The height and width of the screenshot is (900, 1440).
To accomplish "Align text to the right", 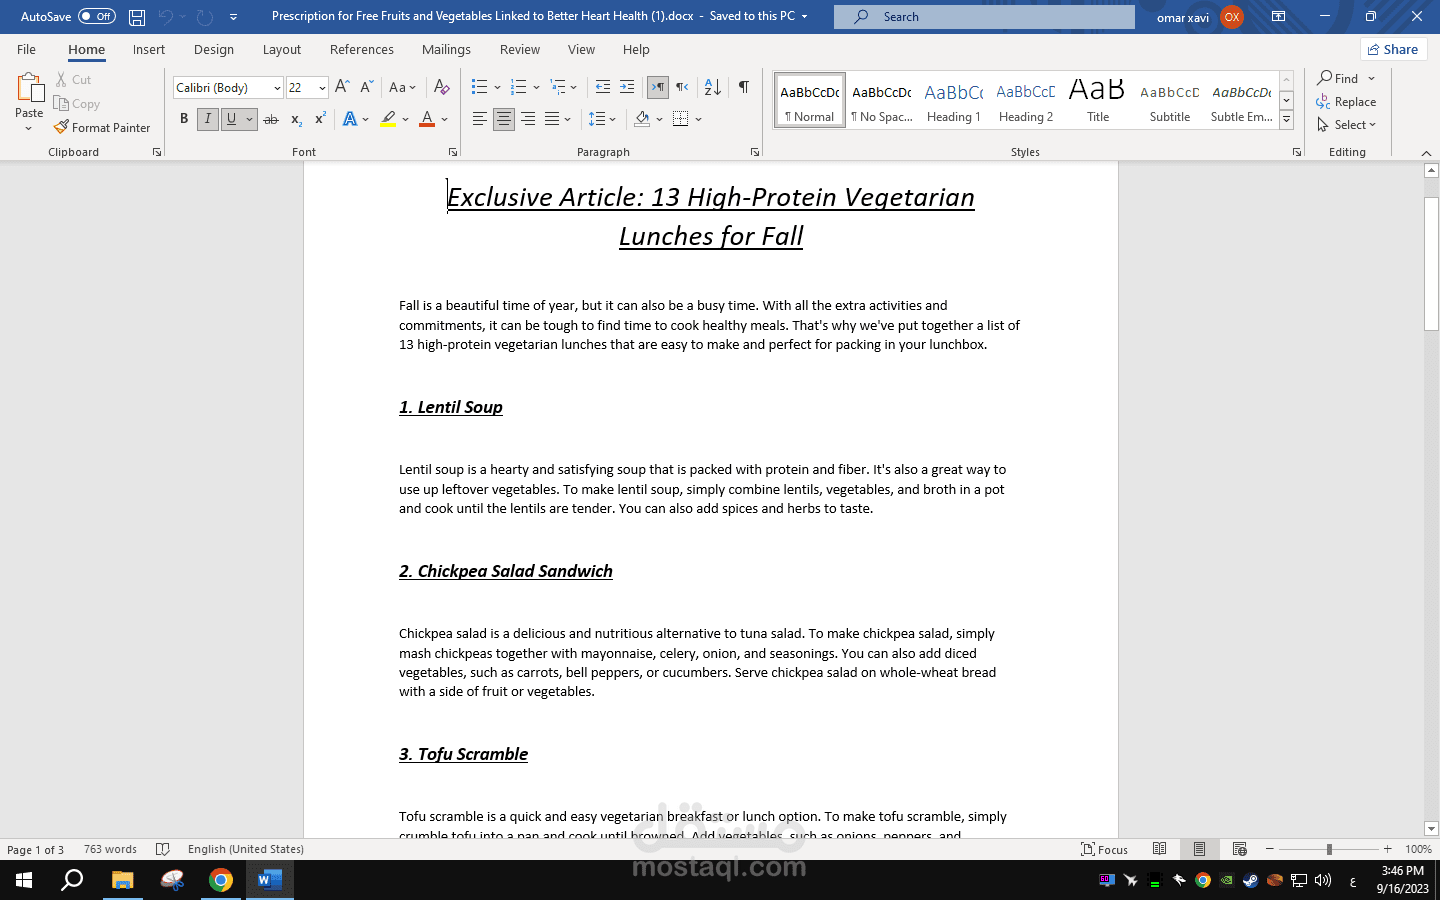I will pos(528,119).
